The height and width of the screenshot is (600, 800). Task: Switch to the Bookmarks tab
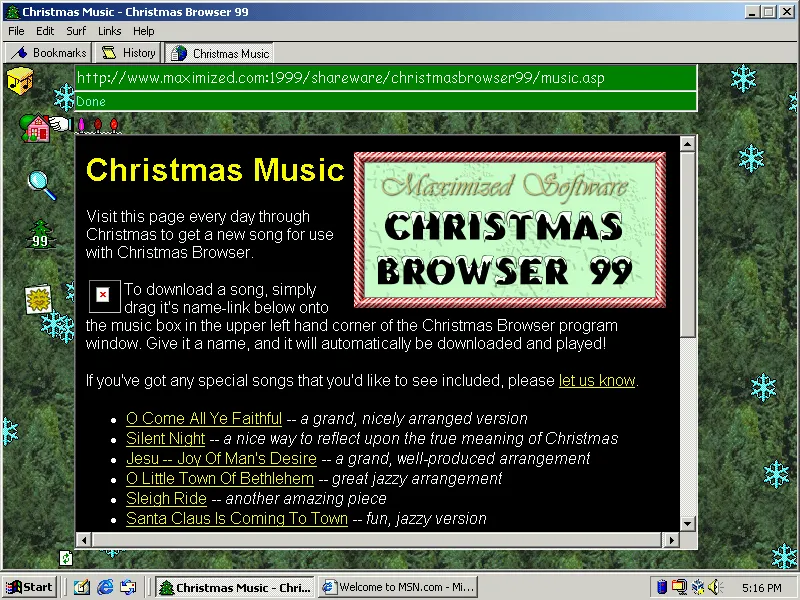click(48, 53)
